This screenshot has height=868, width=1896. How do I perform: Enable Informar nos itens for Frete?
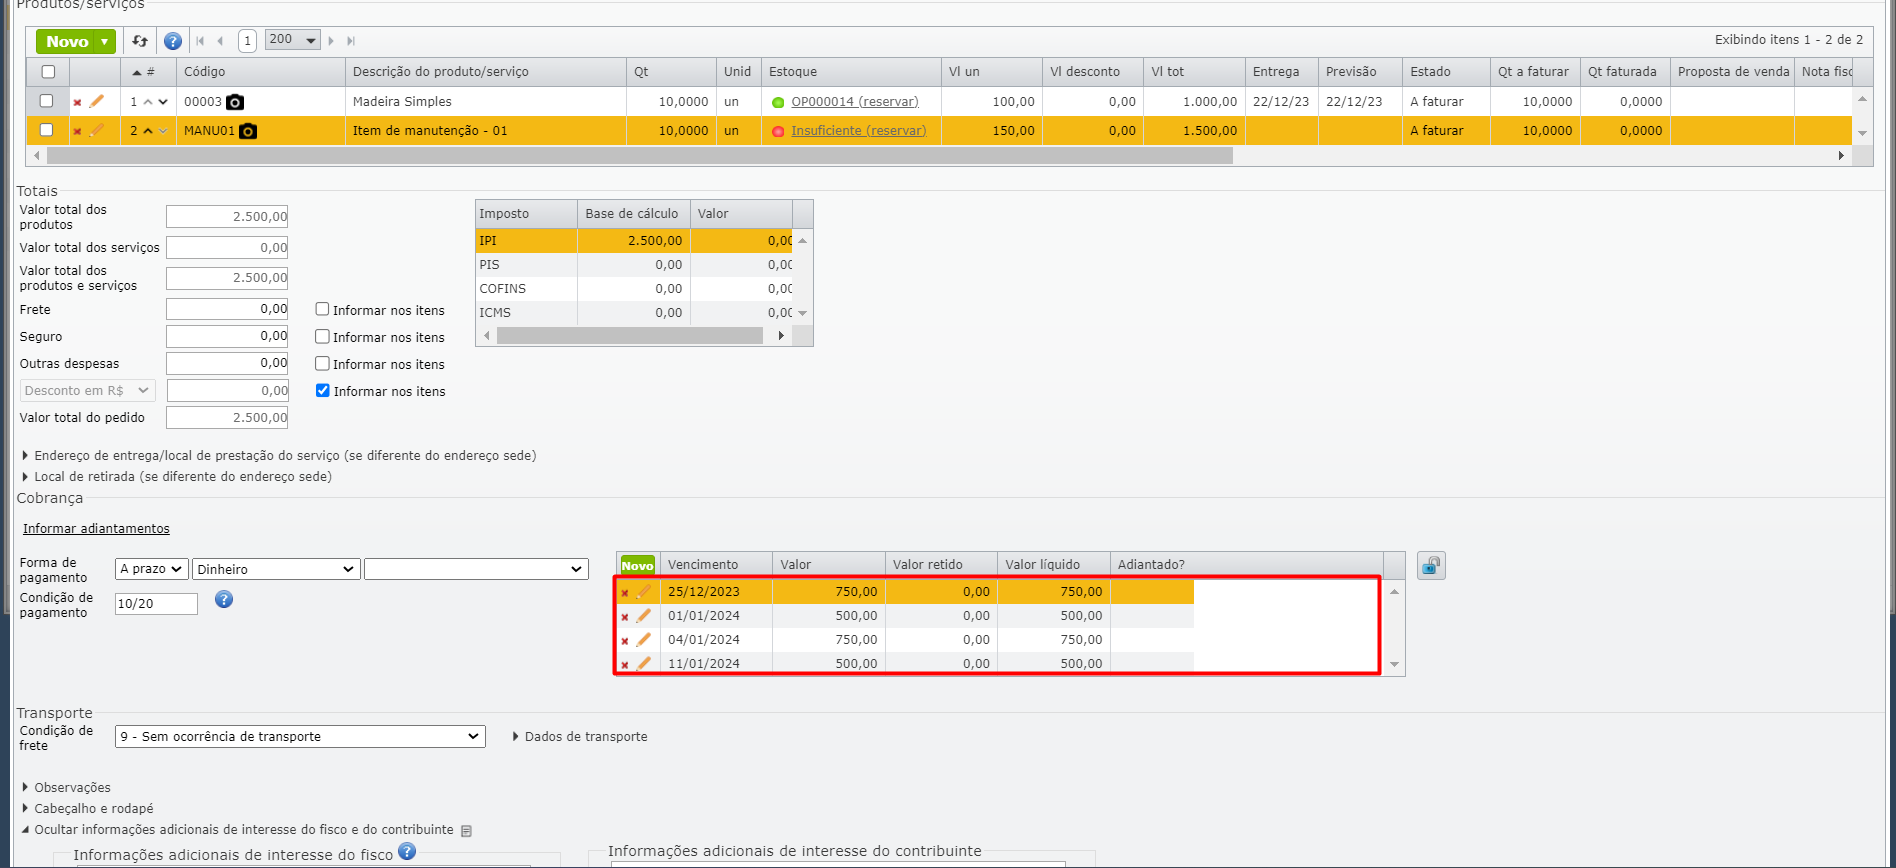[x=322, y=310]
